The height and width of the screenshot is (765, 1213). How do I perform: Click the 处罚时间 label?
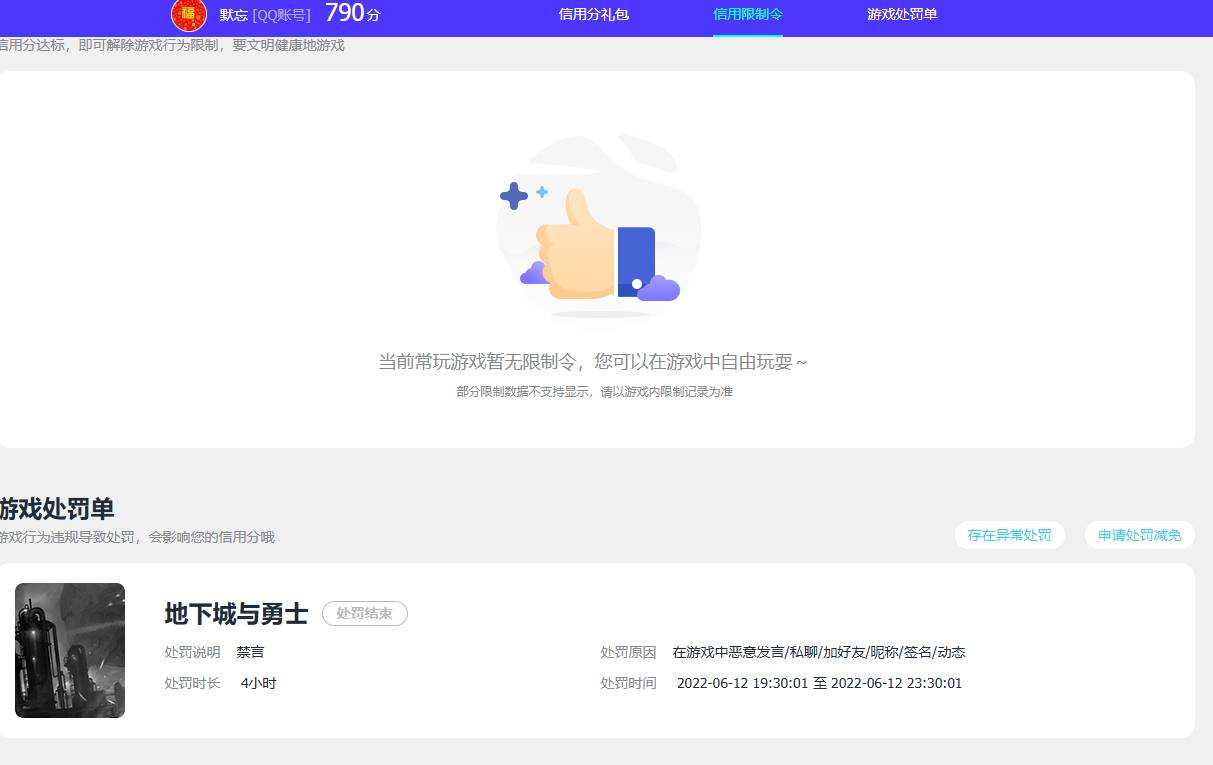628,683
